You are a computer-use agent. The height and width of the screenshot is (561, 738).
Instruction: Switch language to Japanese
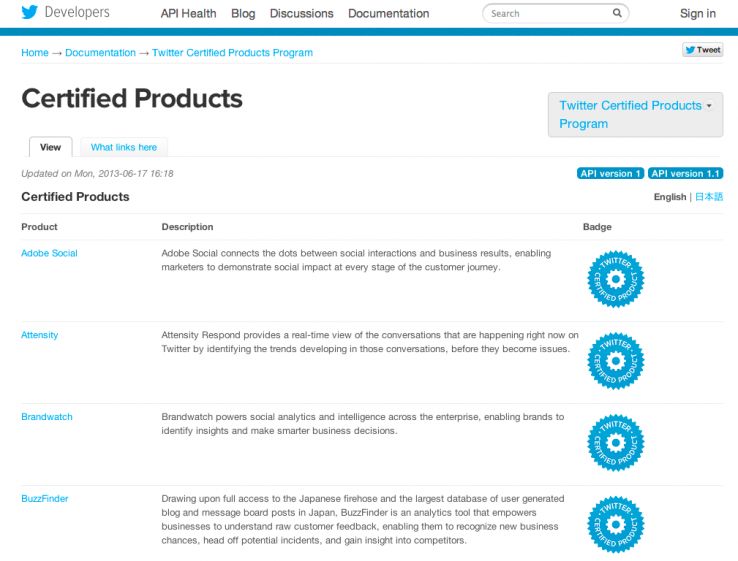click(x=709, y=197)
